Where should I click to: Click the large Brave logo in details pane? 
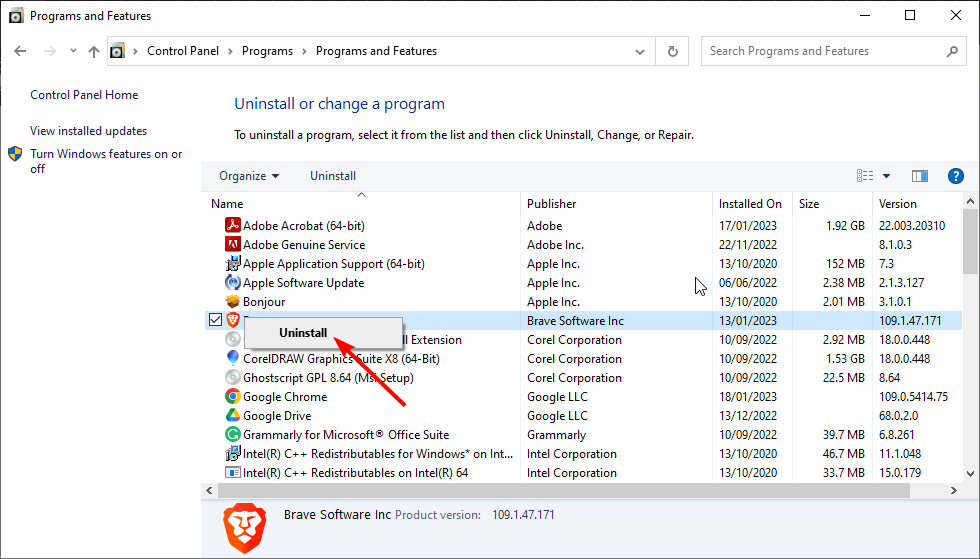pos(244,528)
